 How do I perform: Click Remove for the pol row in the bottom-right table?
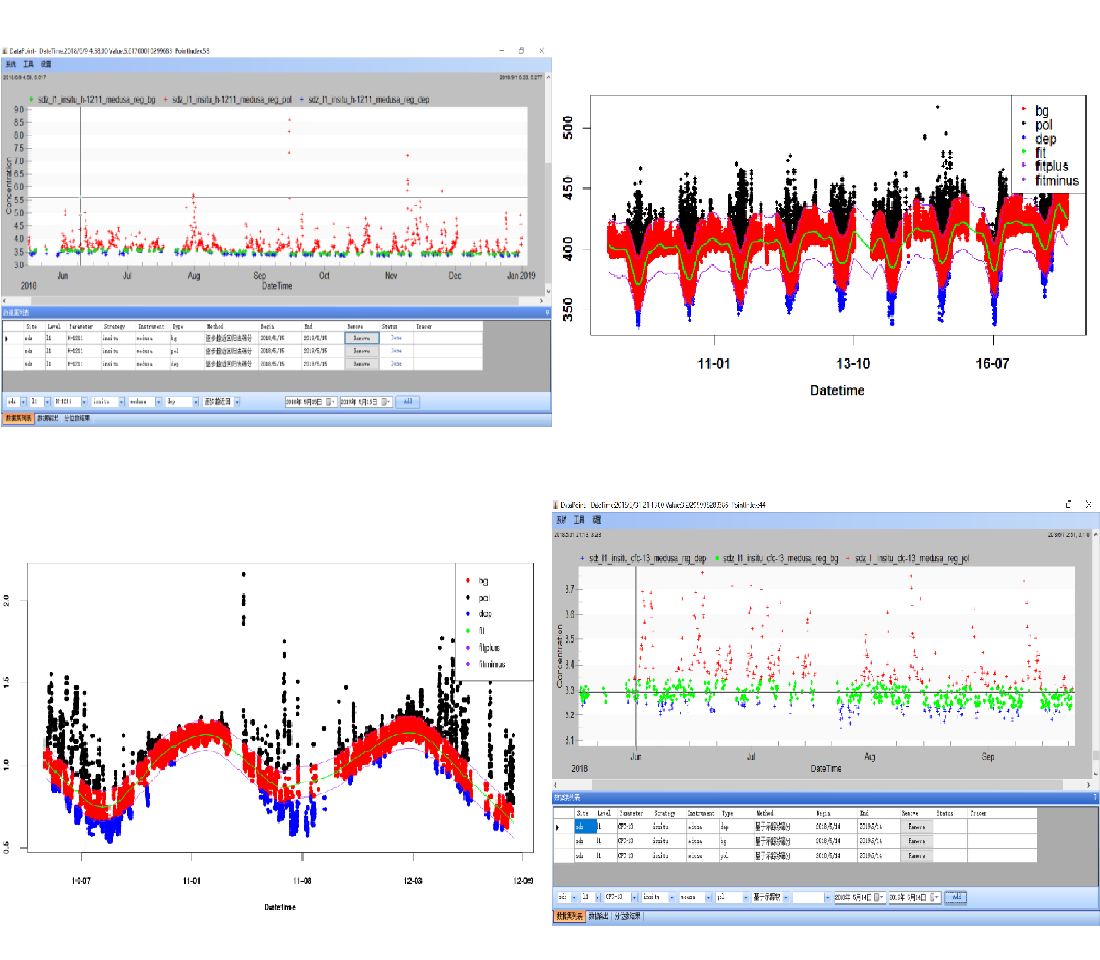916,857
